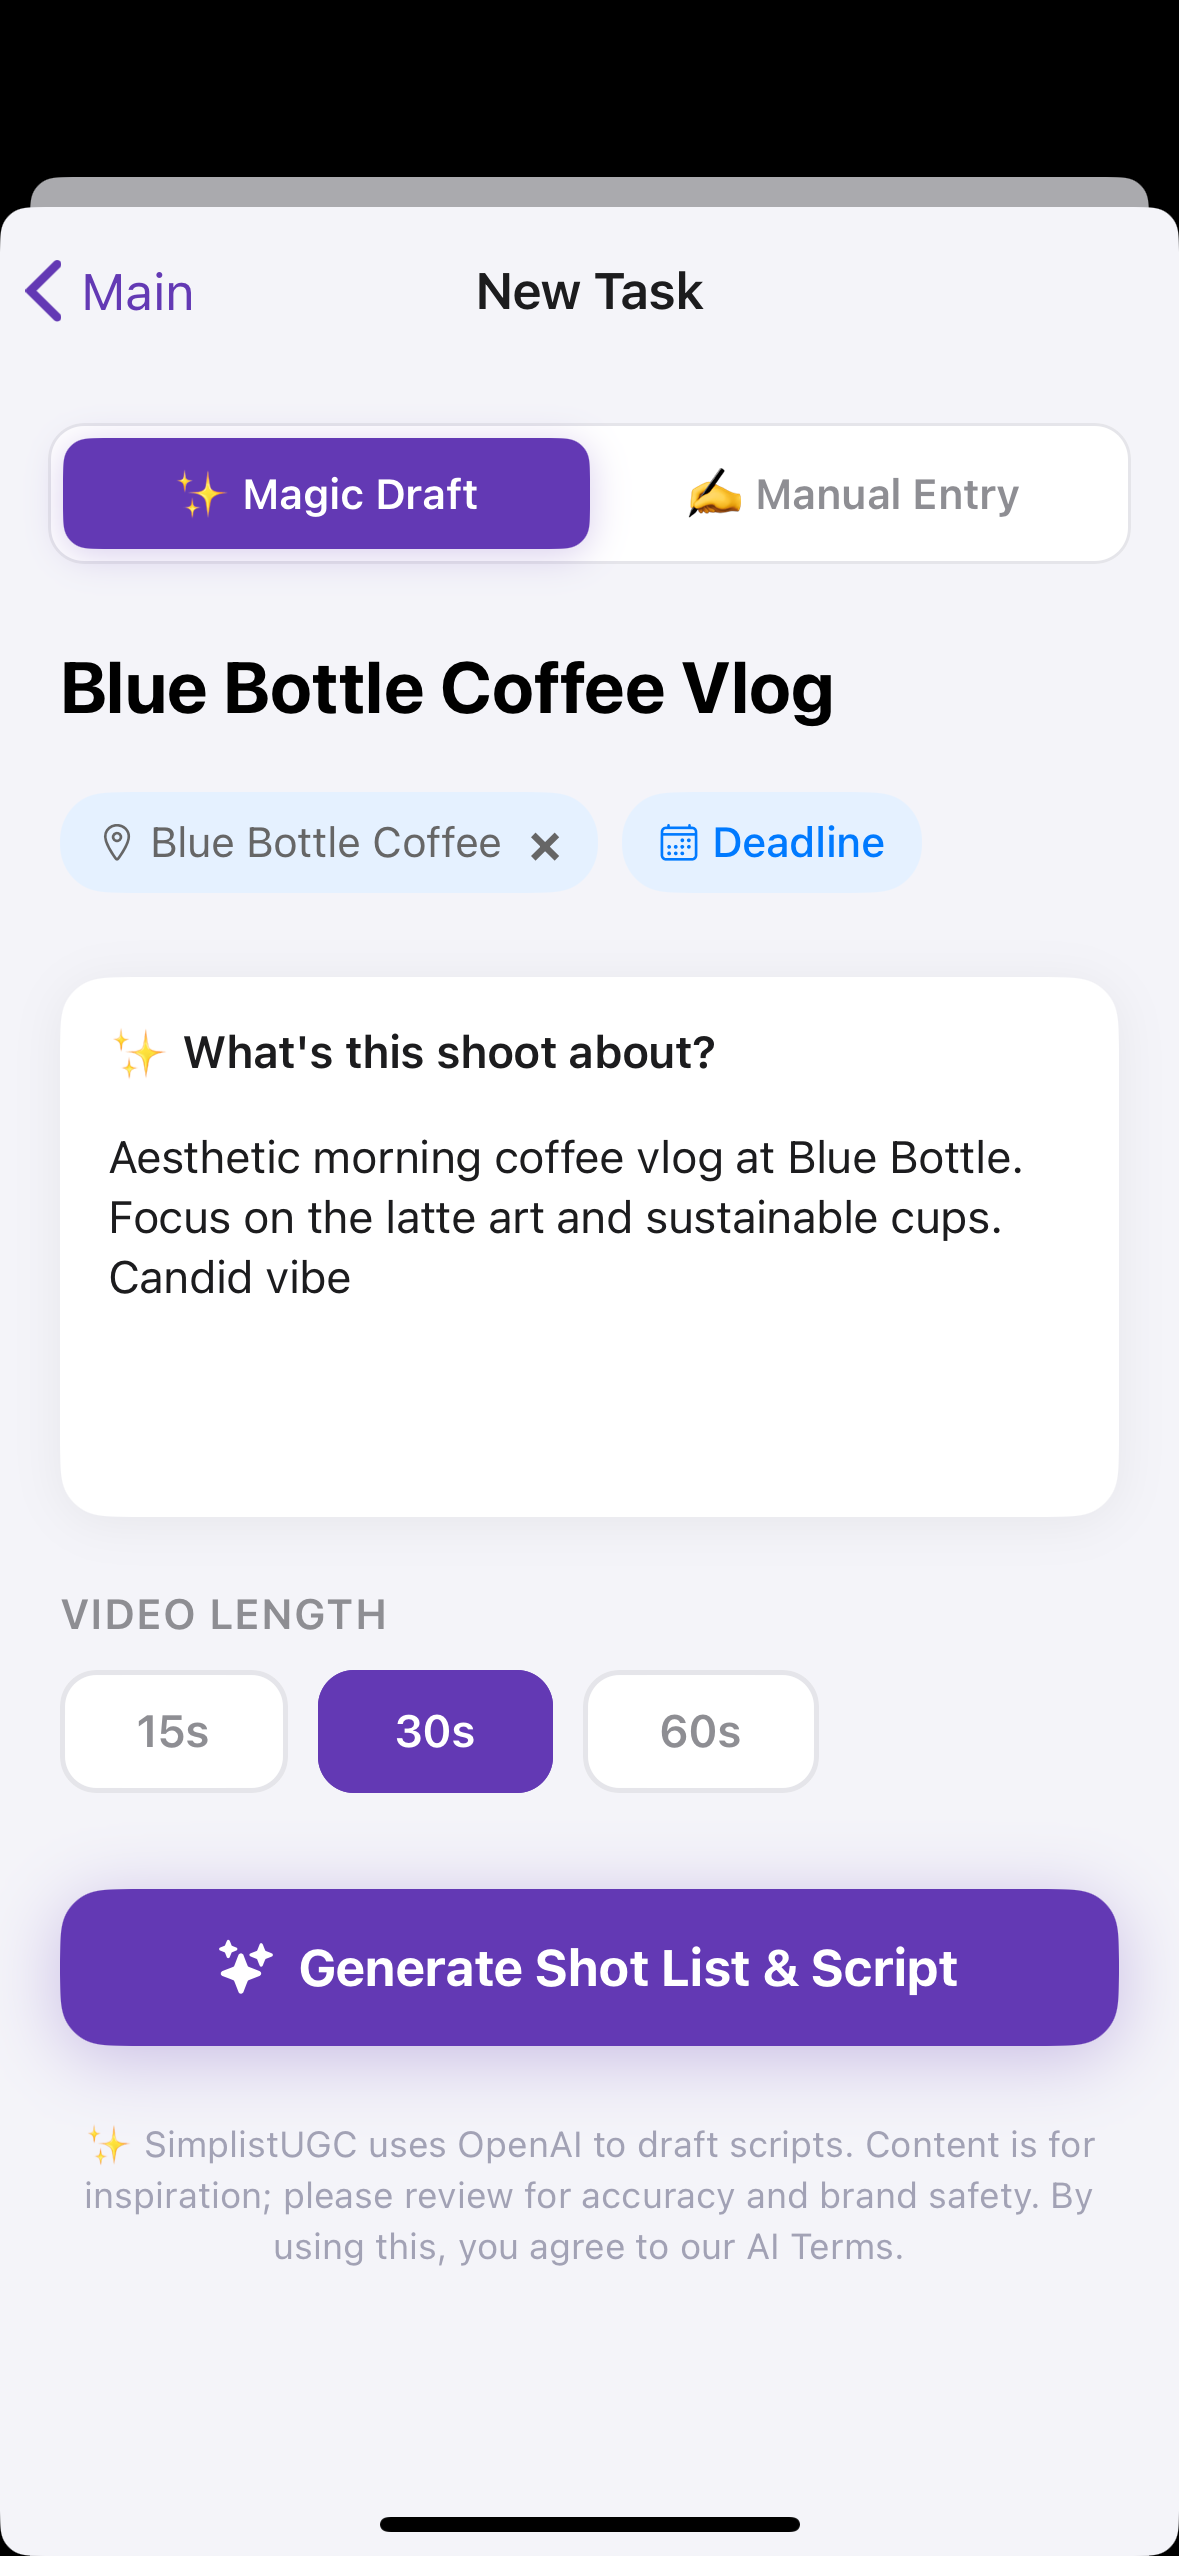Select the 15s video length
This screenshot has height=2556, width=1179.
(173, 1731)
